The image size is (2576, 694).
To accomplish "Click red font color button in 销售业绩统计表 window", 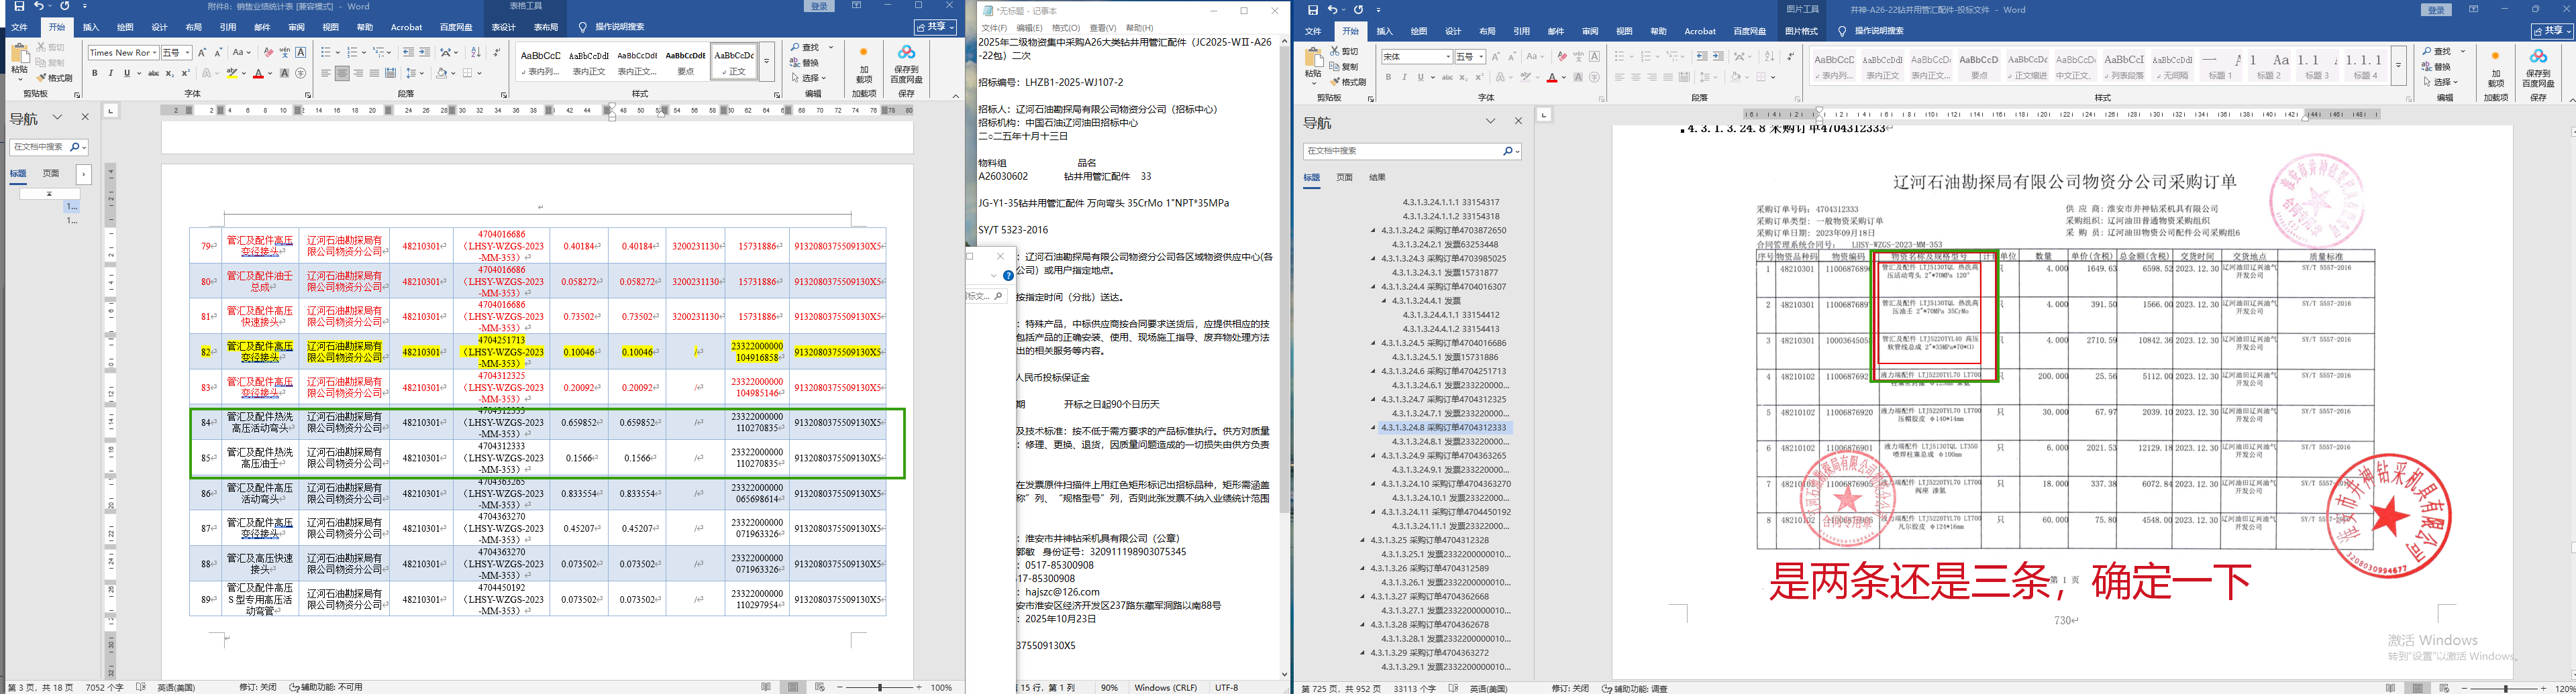I will 258,73.
